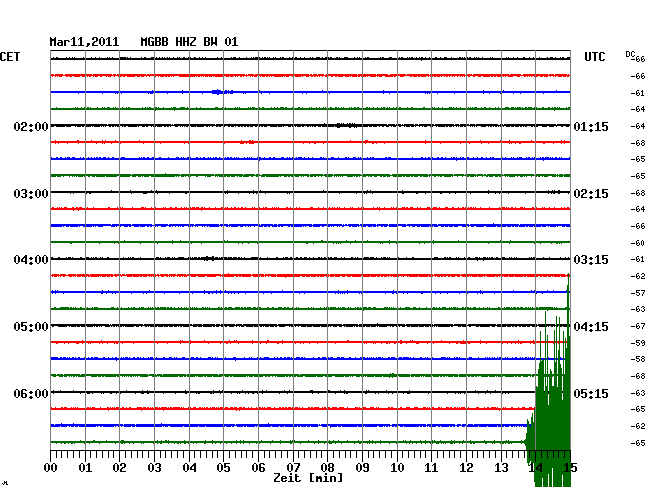Click the UTC timezone label
Viewport: 650px width, 494px height.
(594, 57)
